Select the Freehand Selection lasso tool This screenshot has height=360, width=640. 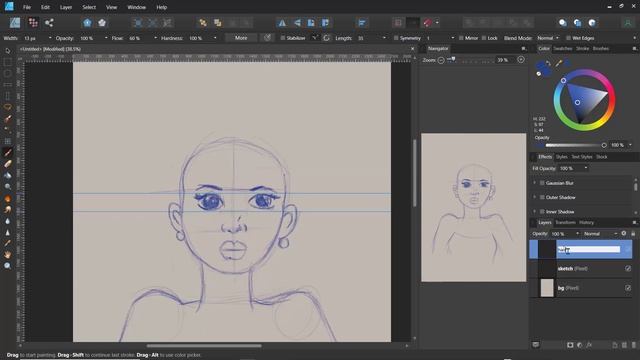[x=7, y=107]
